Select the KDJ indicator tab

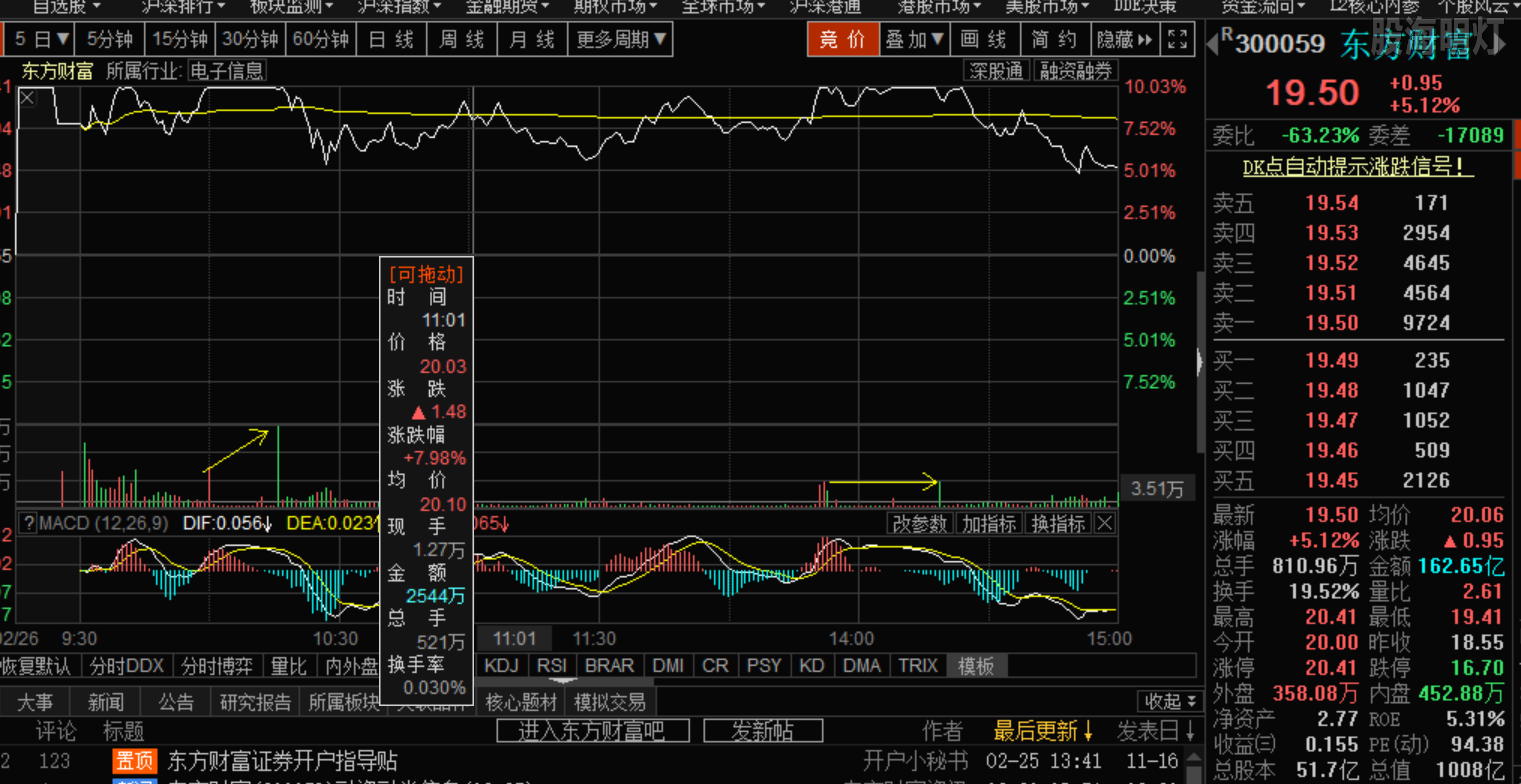pos(503,666)
